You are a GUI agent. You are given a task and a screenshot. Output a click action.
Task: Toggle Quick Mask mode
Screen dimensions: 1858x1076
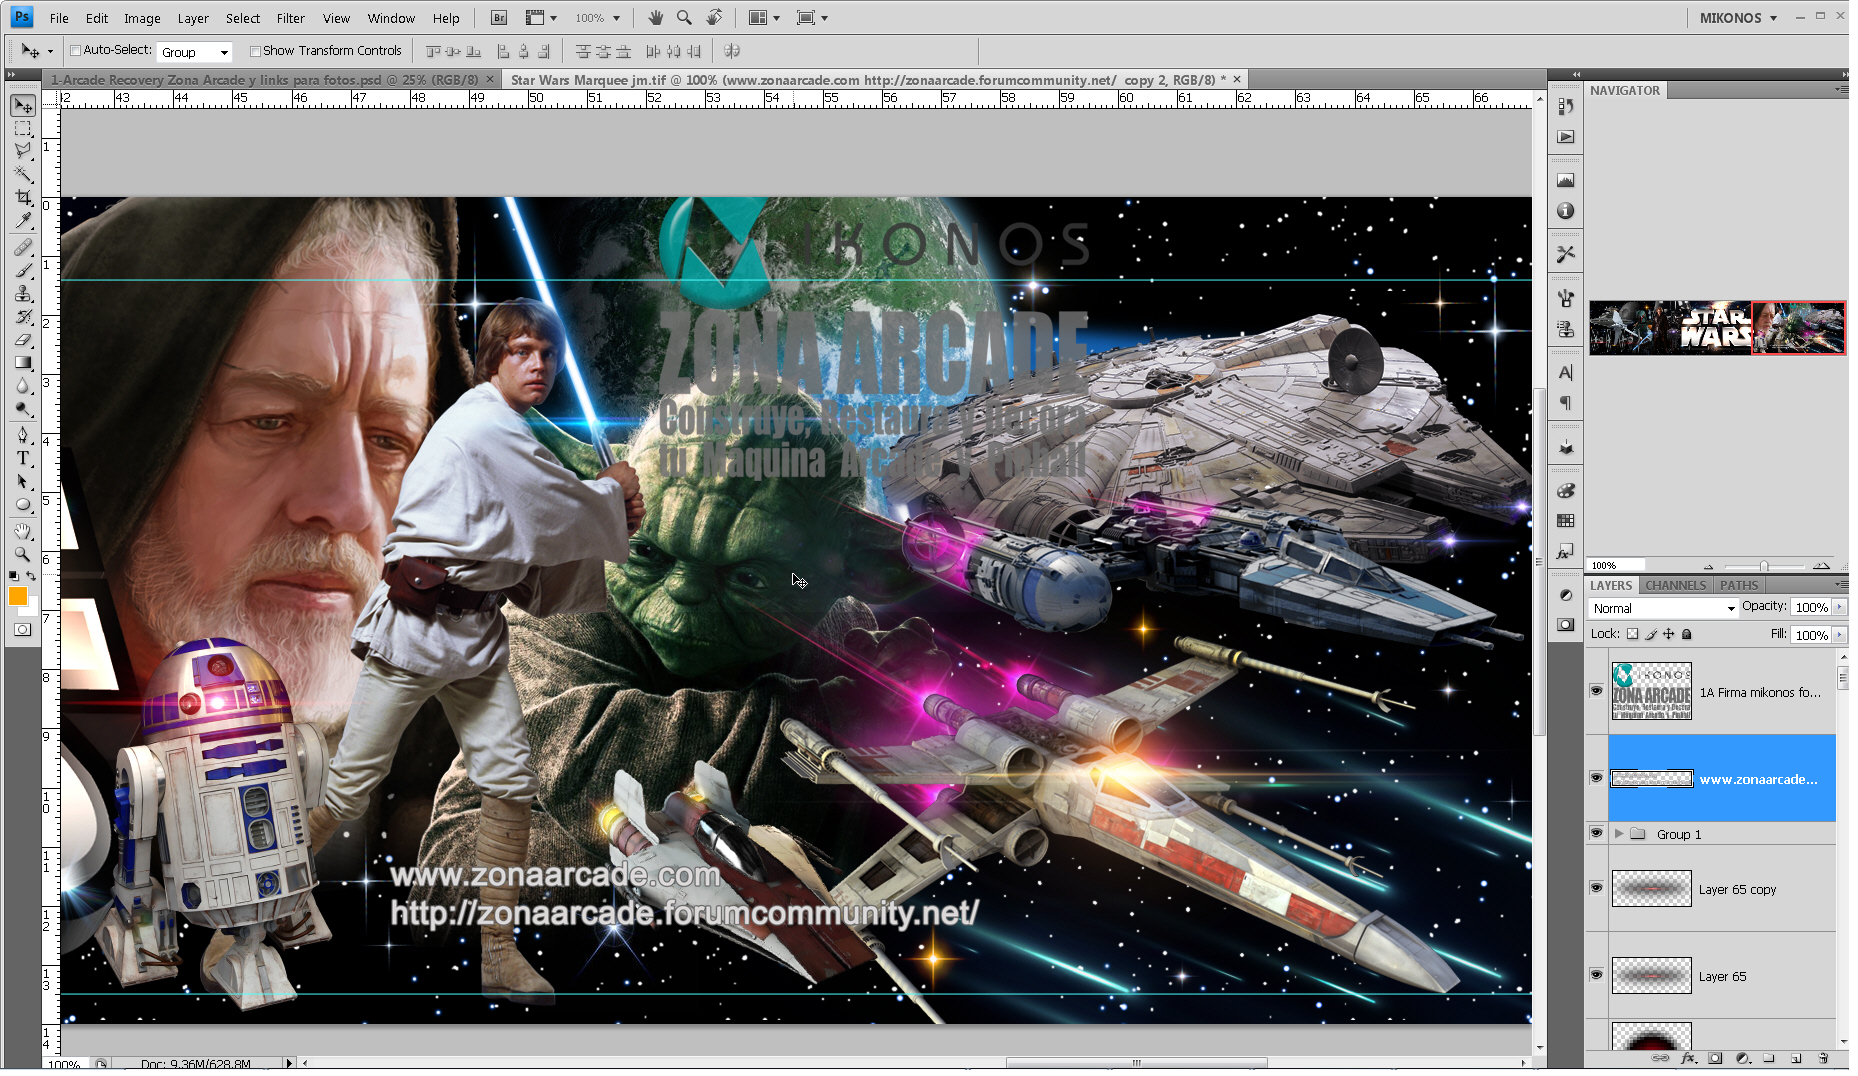pos(22,630)
